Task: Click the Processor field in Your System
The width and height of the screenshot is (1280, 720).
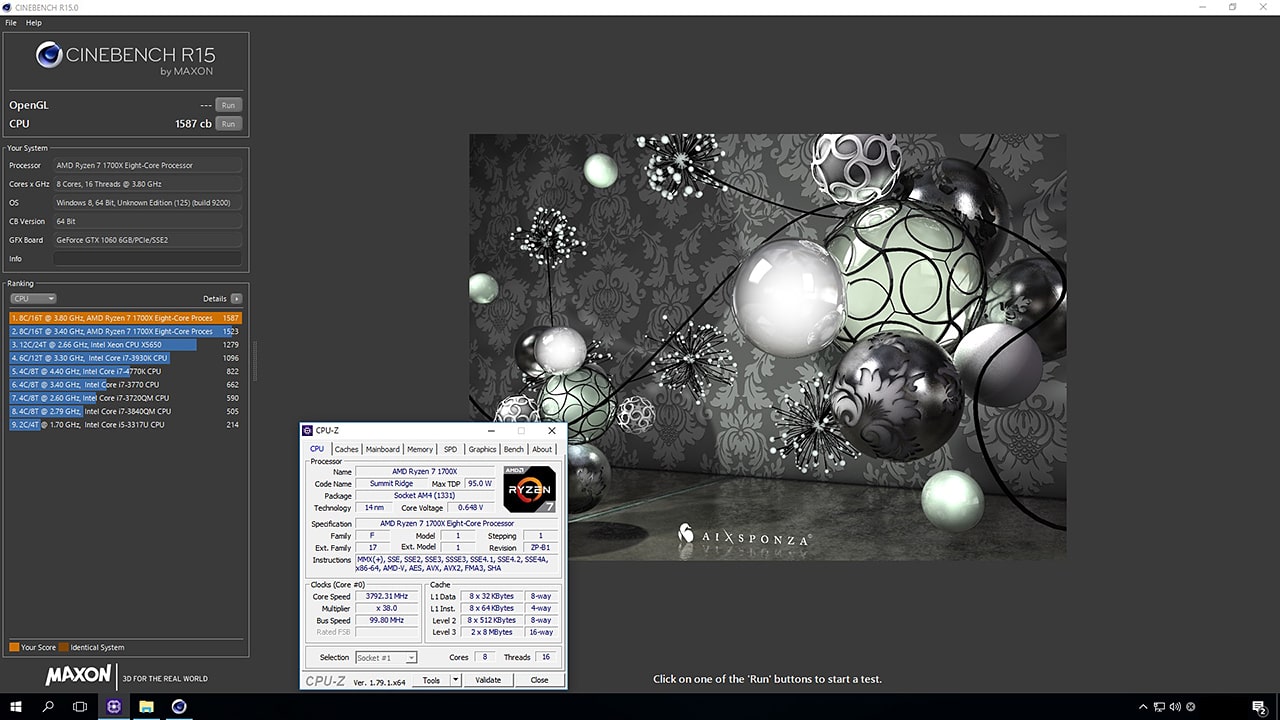Action: (148, 165)
